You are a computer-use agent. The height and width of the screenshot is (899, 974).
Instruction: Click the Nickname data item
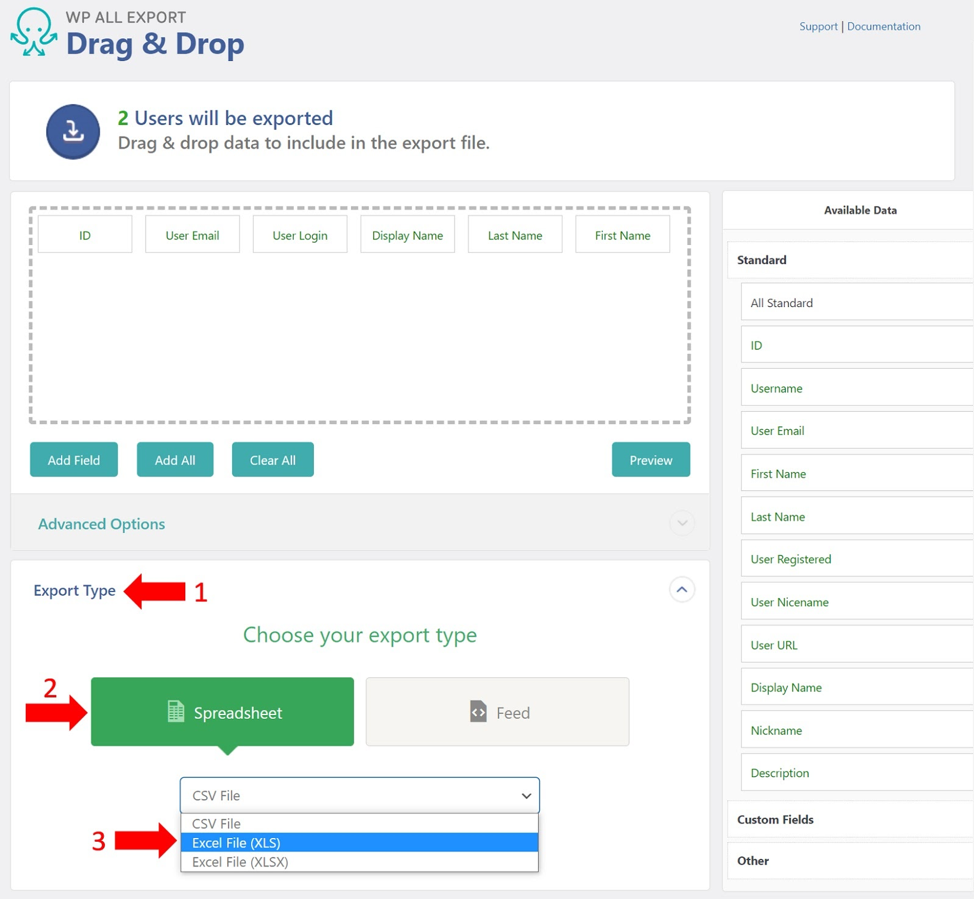pyautogui.click(x=857, y=730)
